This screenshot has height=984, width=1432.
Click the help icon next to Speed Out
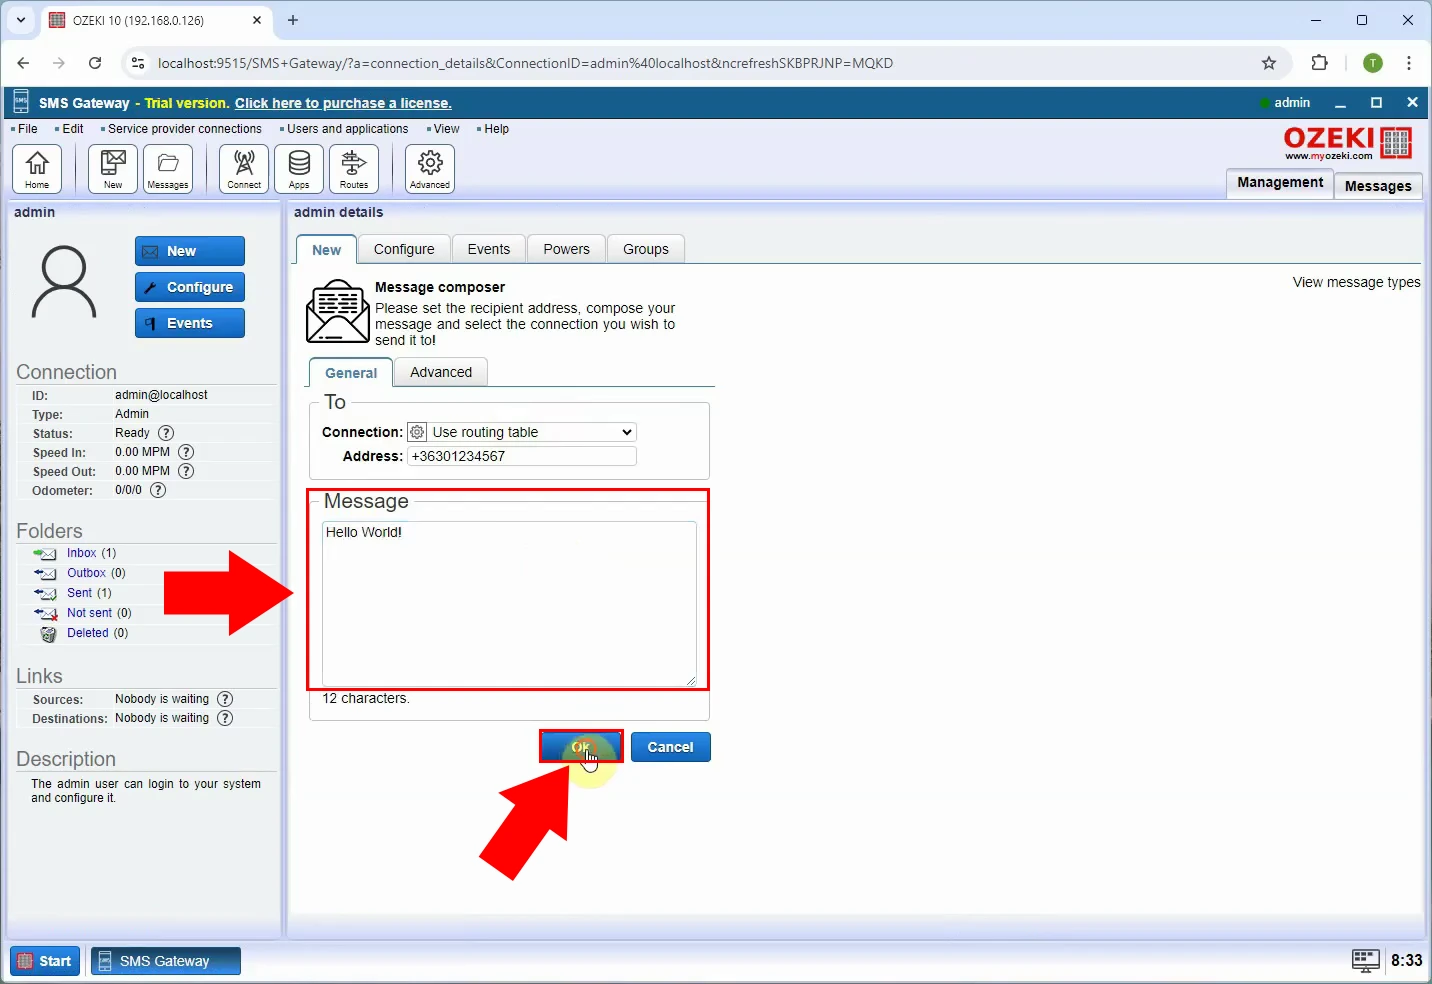(186, 471)
